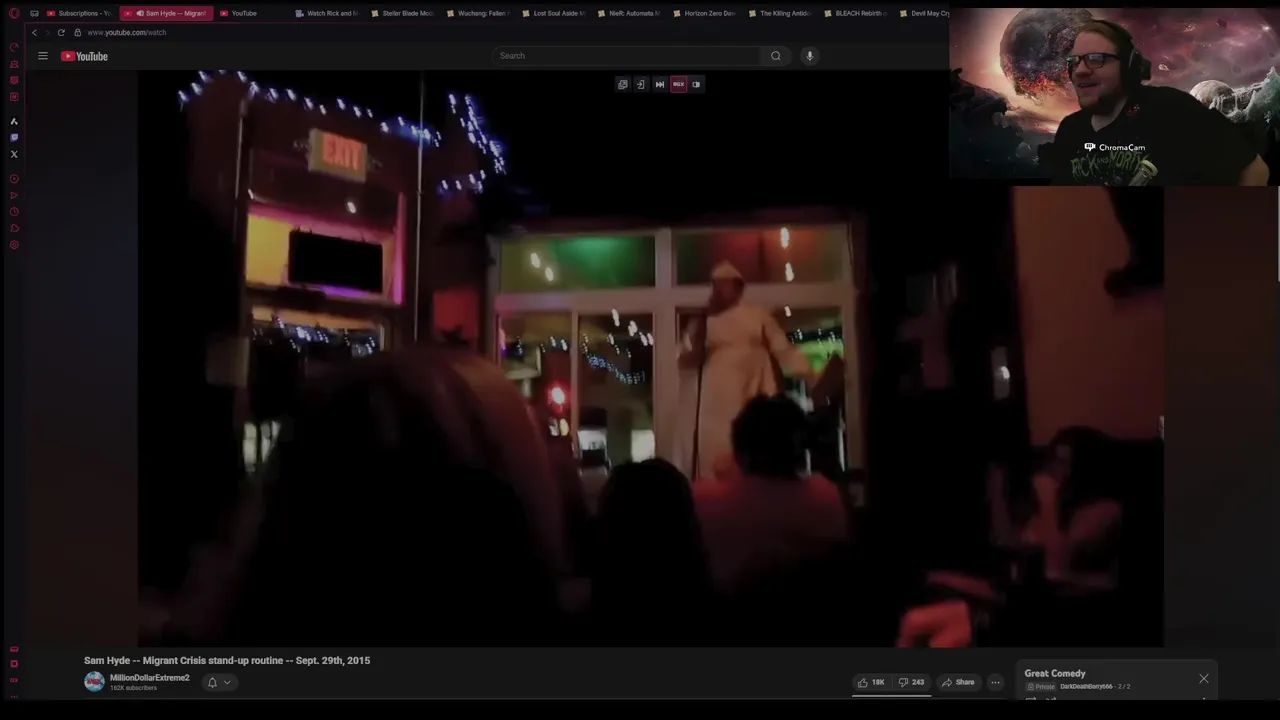1280x720 pixels.
Task: Open the sidebar history clock icon
Action: (14, 212)
